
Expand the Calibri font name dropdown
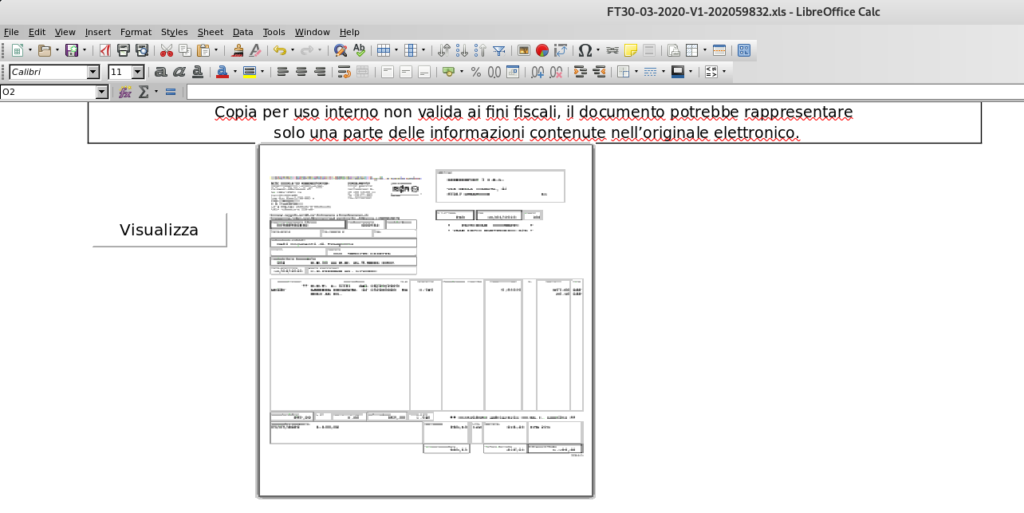click(93, 72)
